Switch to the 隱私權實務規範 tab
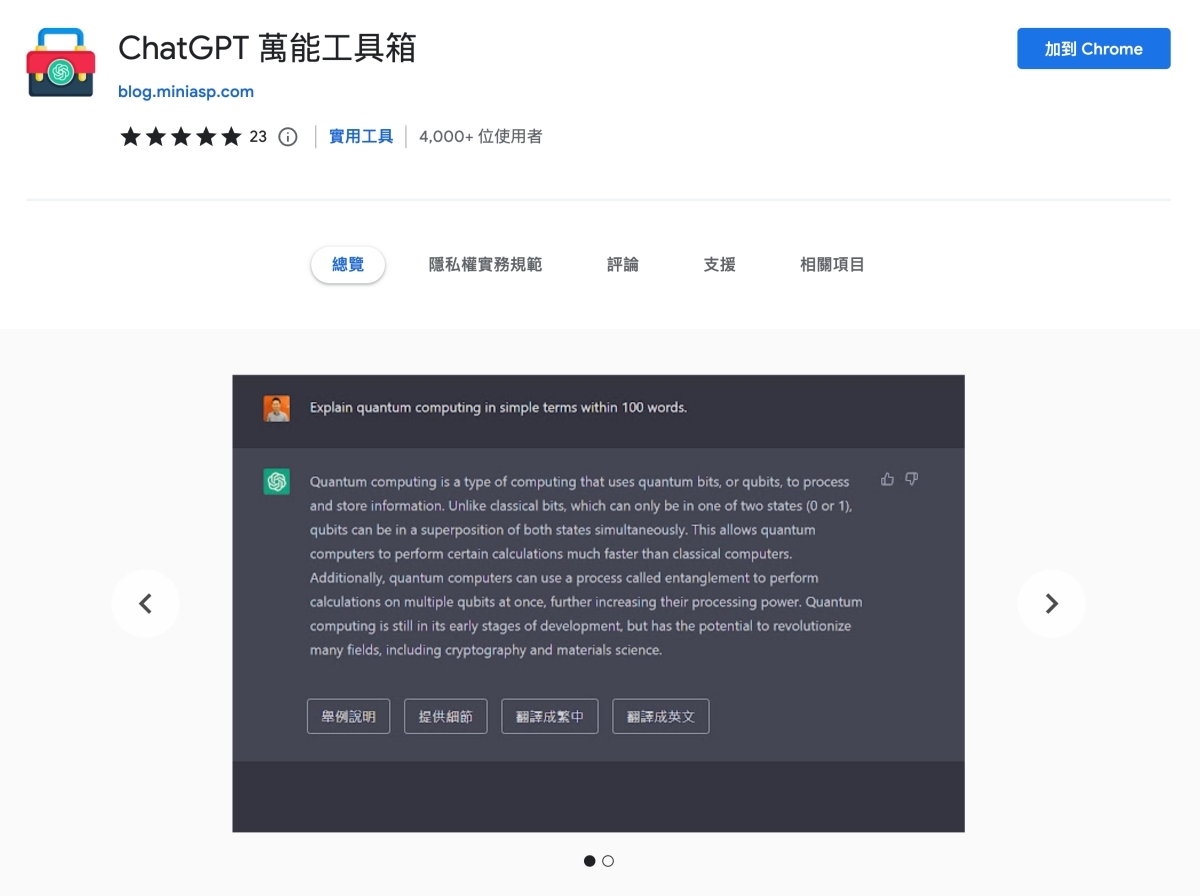Screen dimensions: 1200x896 pos(485,265)
